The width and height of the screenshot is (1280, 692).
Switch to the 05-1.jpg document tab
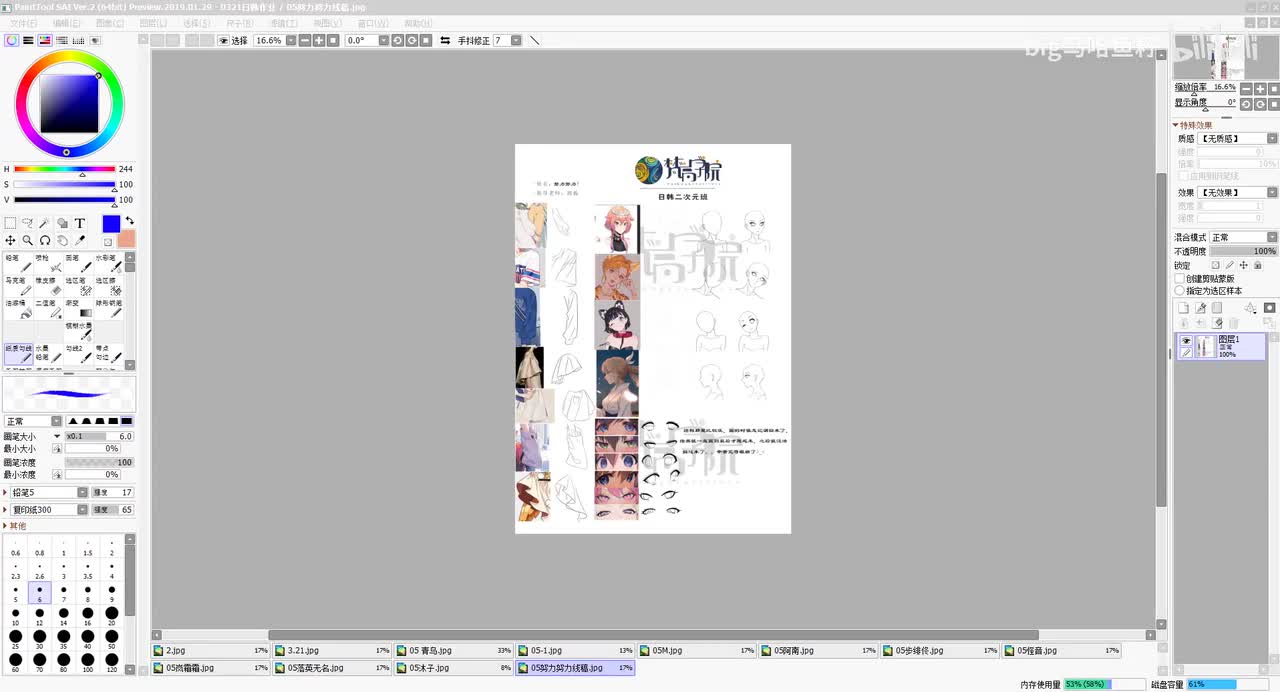pos(575,651)
